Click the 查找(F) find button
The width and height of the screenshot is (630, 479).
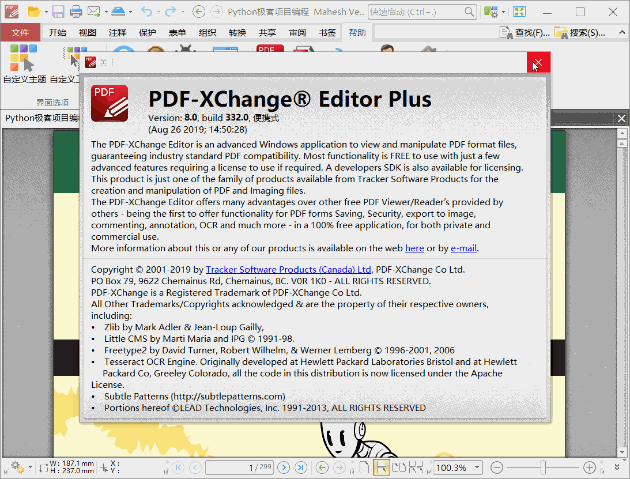click(524, 33)
